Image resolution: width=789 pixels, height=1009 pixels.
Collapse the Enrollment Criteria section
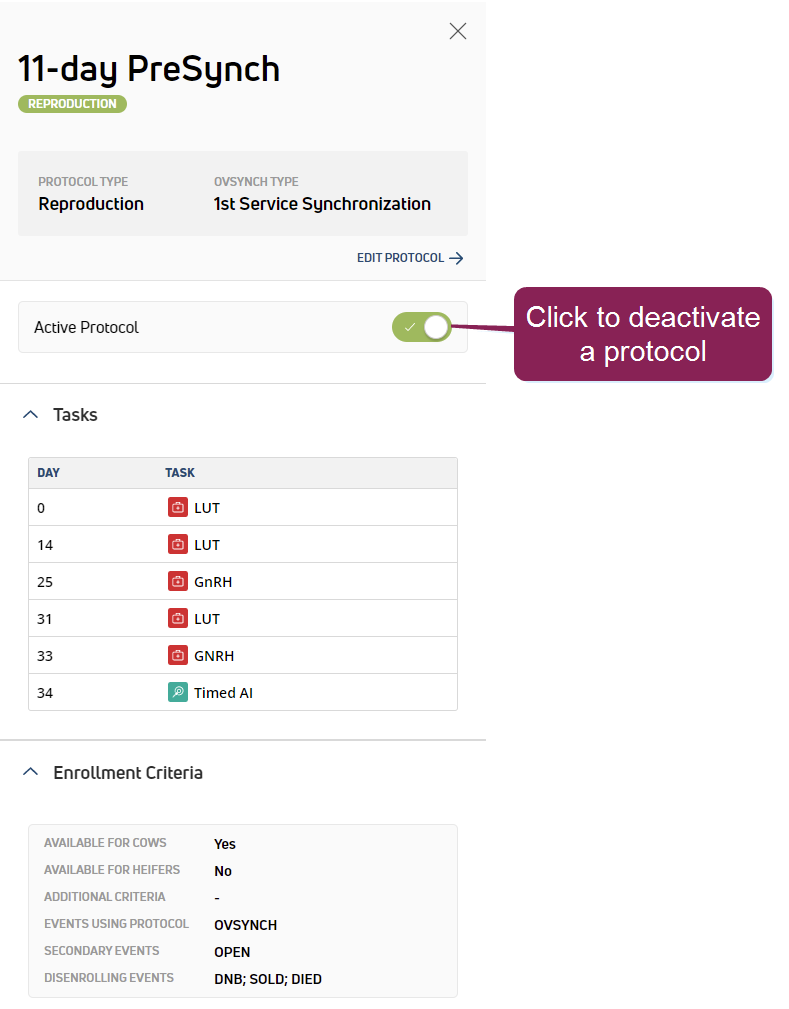pyautogui.click(x=30, y=772)
